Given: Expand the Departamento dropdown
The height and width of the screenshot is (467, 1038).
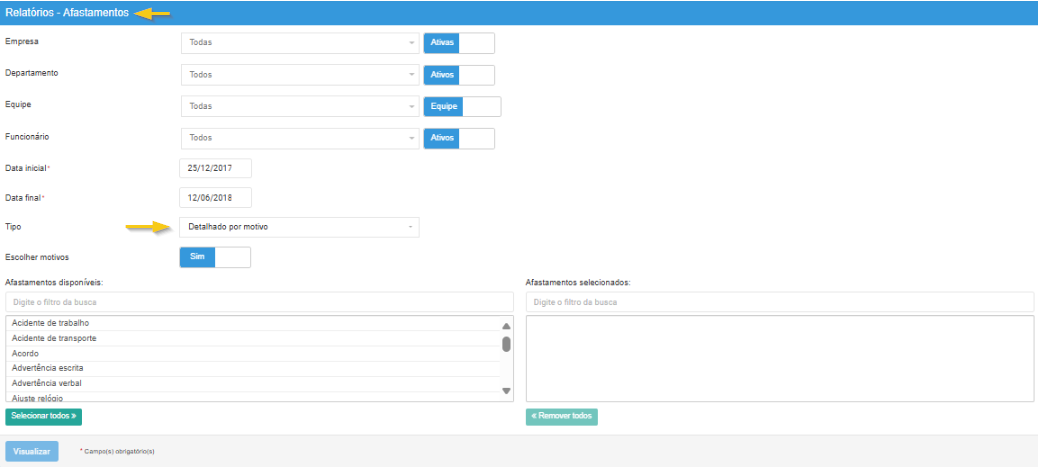Looking at the screenshot, I should point(300,75).
